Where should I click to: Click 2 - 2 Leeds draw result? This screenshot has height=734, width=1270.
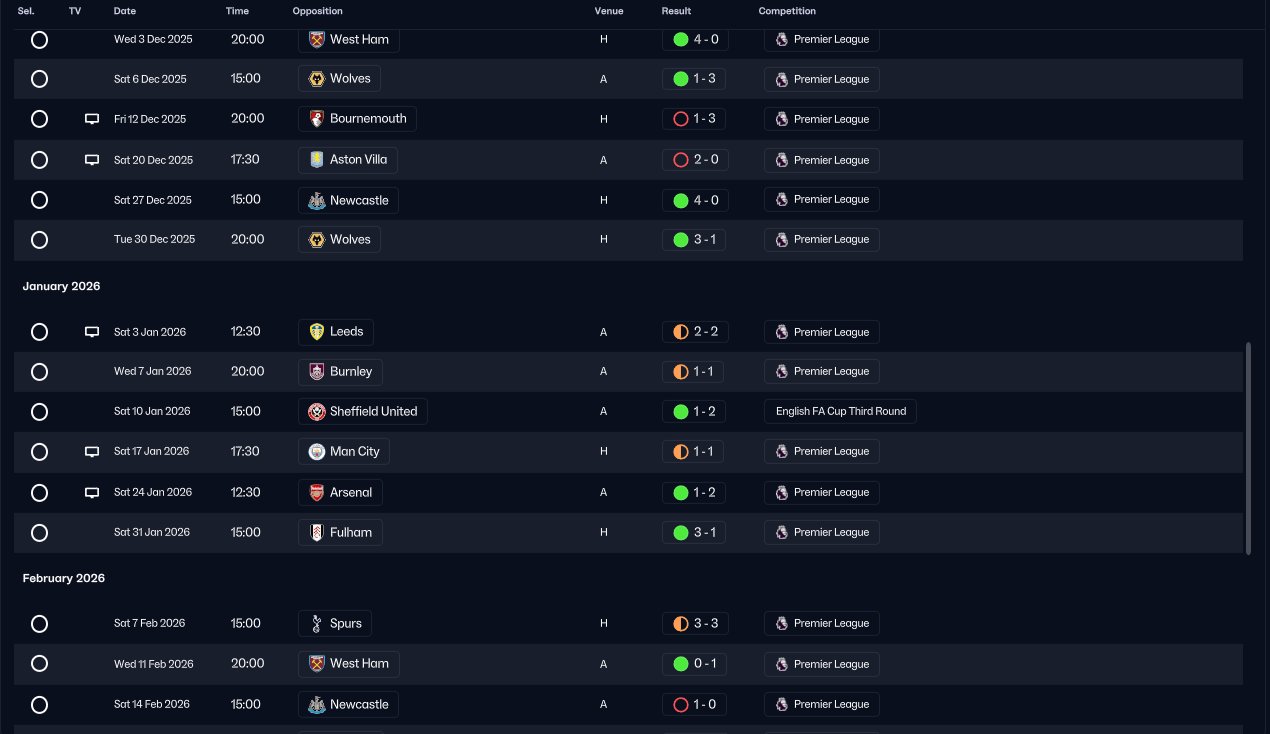click(x=695, y=332)
